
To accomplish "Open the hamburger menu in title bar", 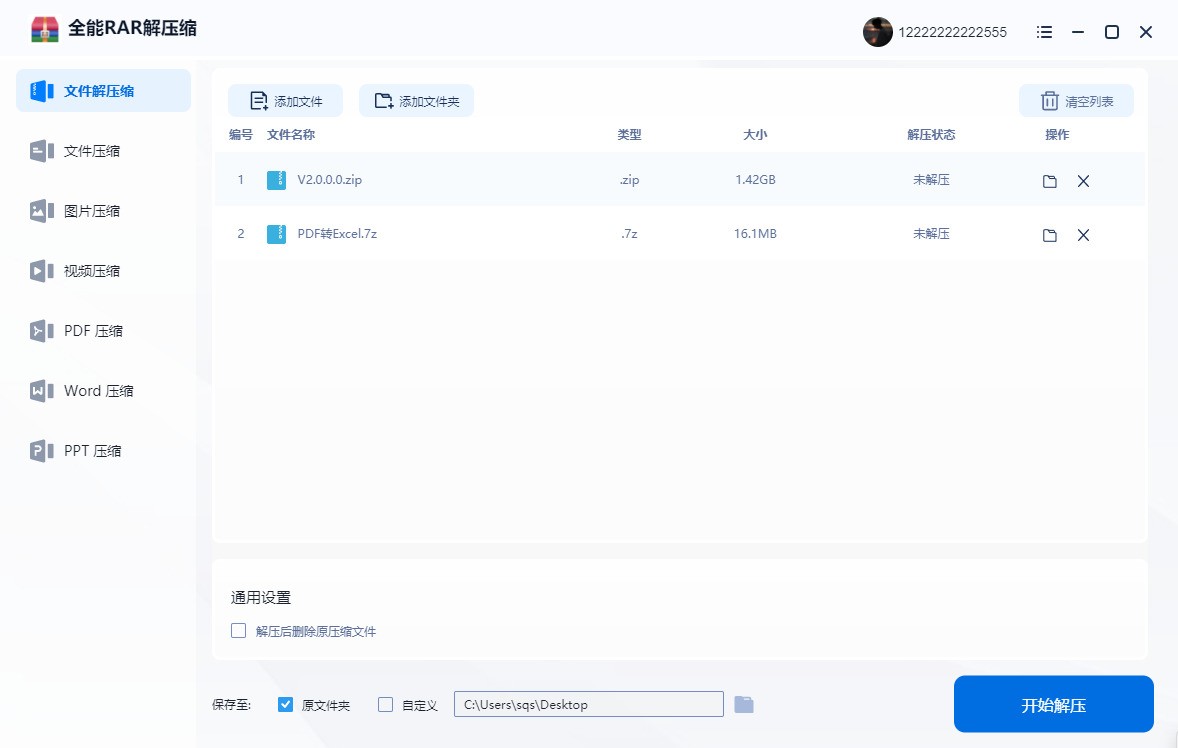I will (1044, 32).
